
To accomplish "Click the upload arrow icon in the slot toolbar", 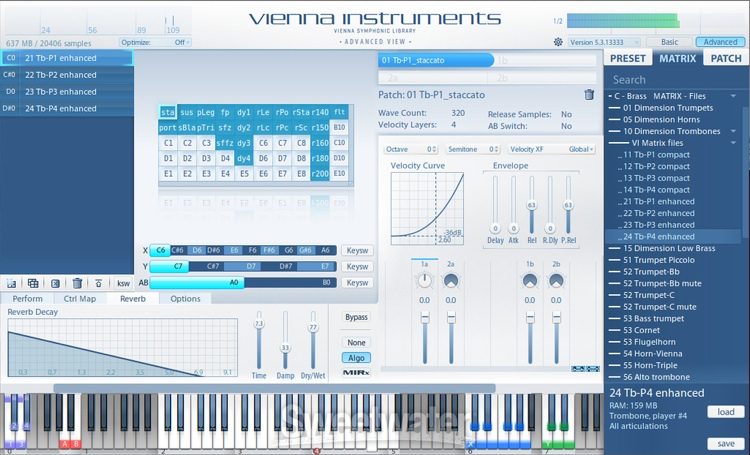I will pyautogui.click(x=99, y=283).
